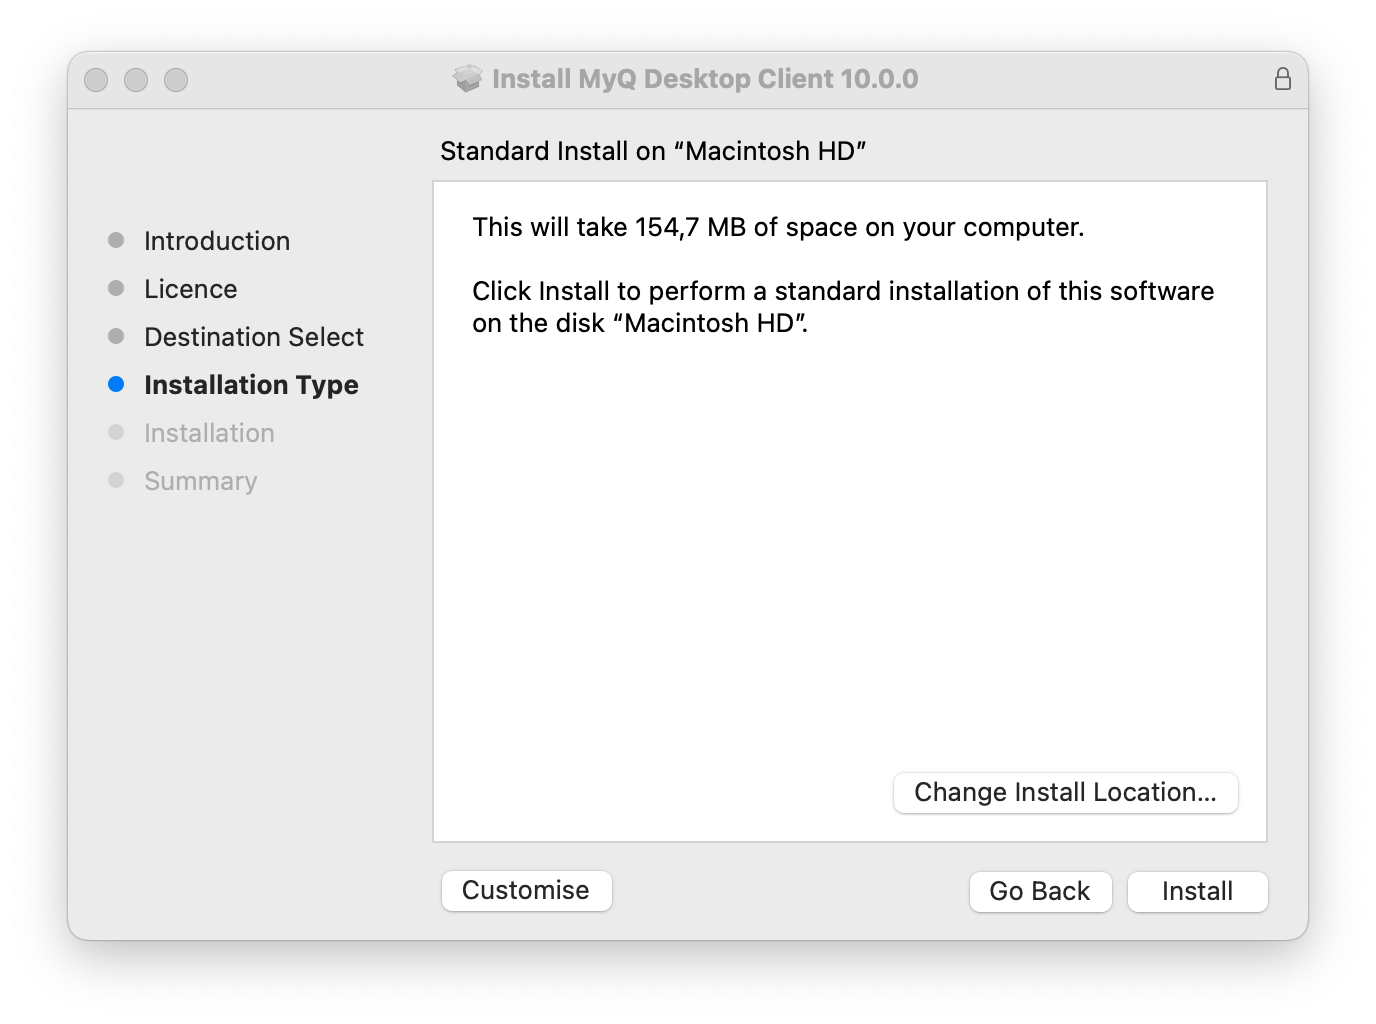Click the grey dot beside Installation step
1376x1024 pixels.
[x=116, y=432]
